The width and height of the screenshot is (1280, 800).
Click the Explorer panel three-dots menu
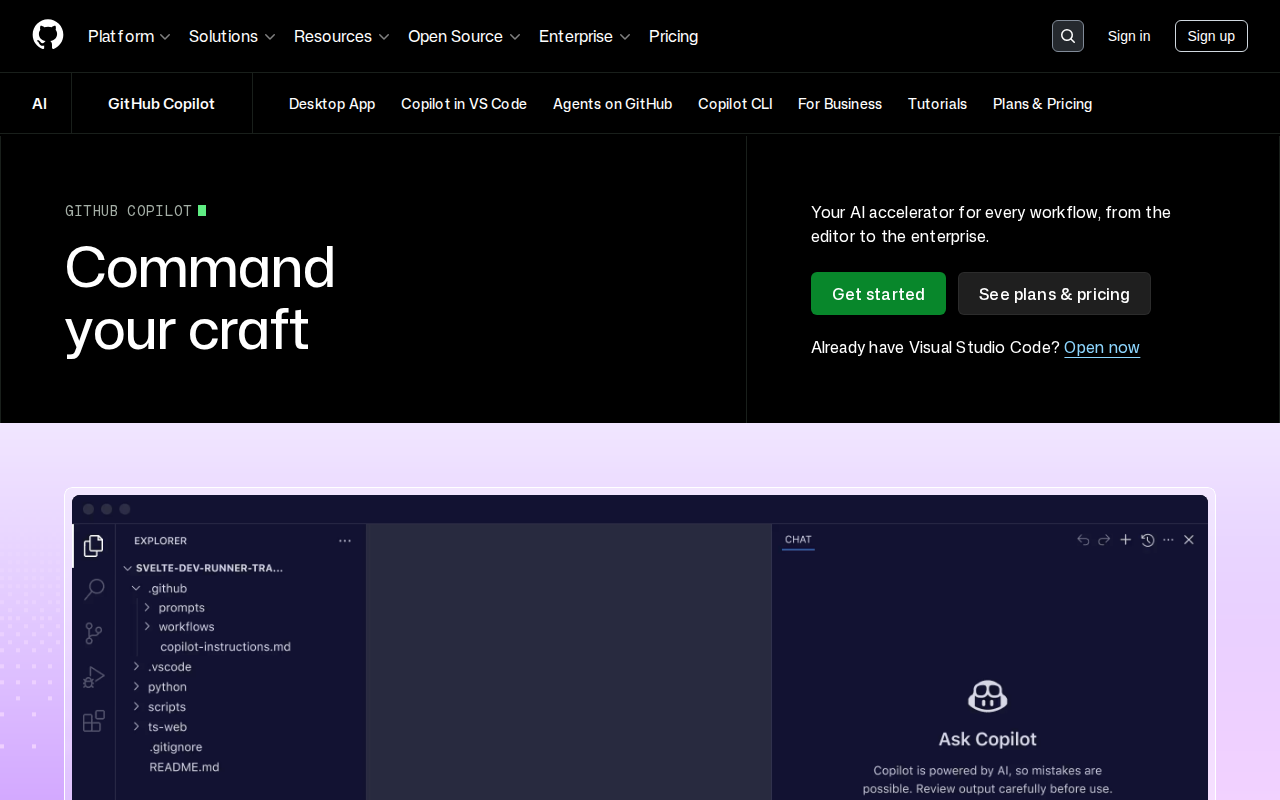(x=345, y=541)
